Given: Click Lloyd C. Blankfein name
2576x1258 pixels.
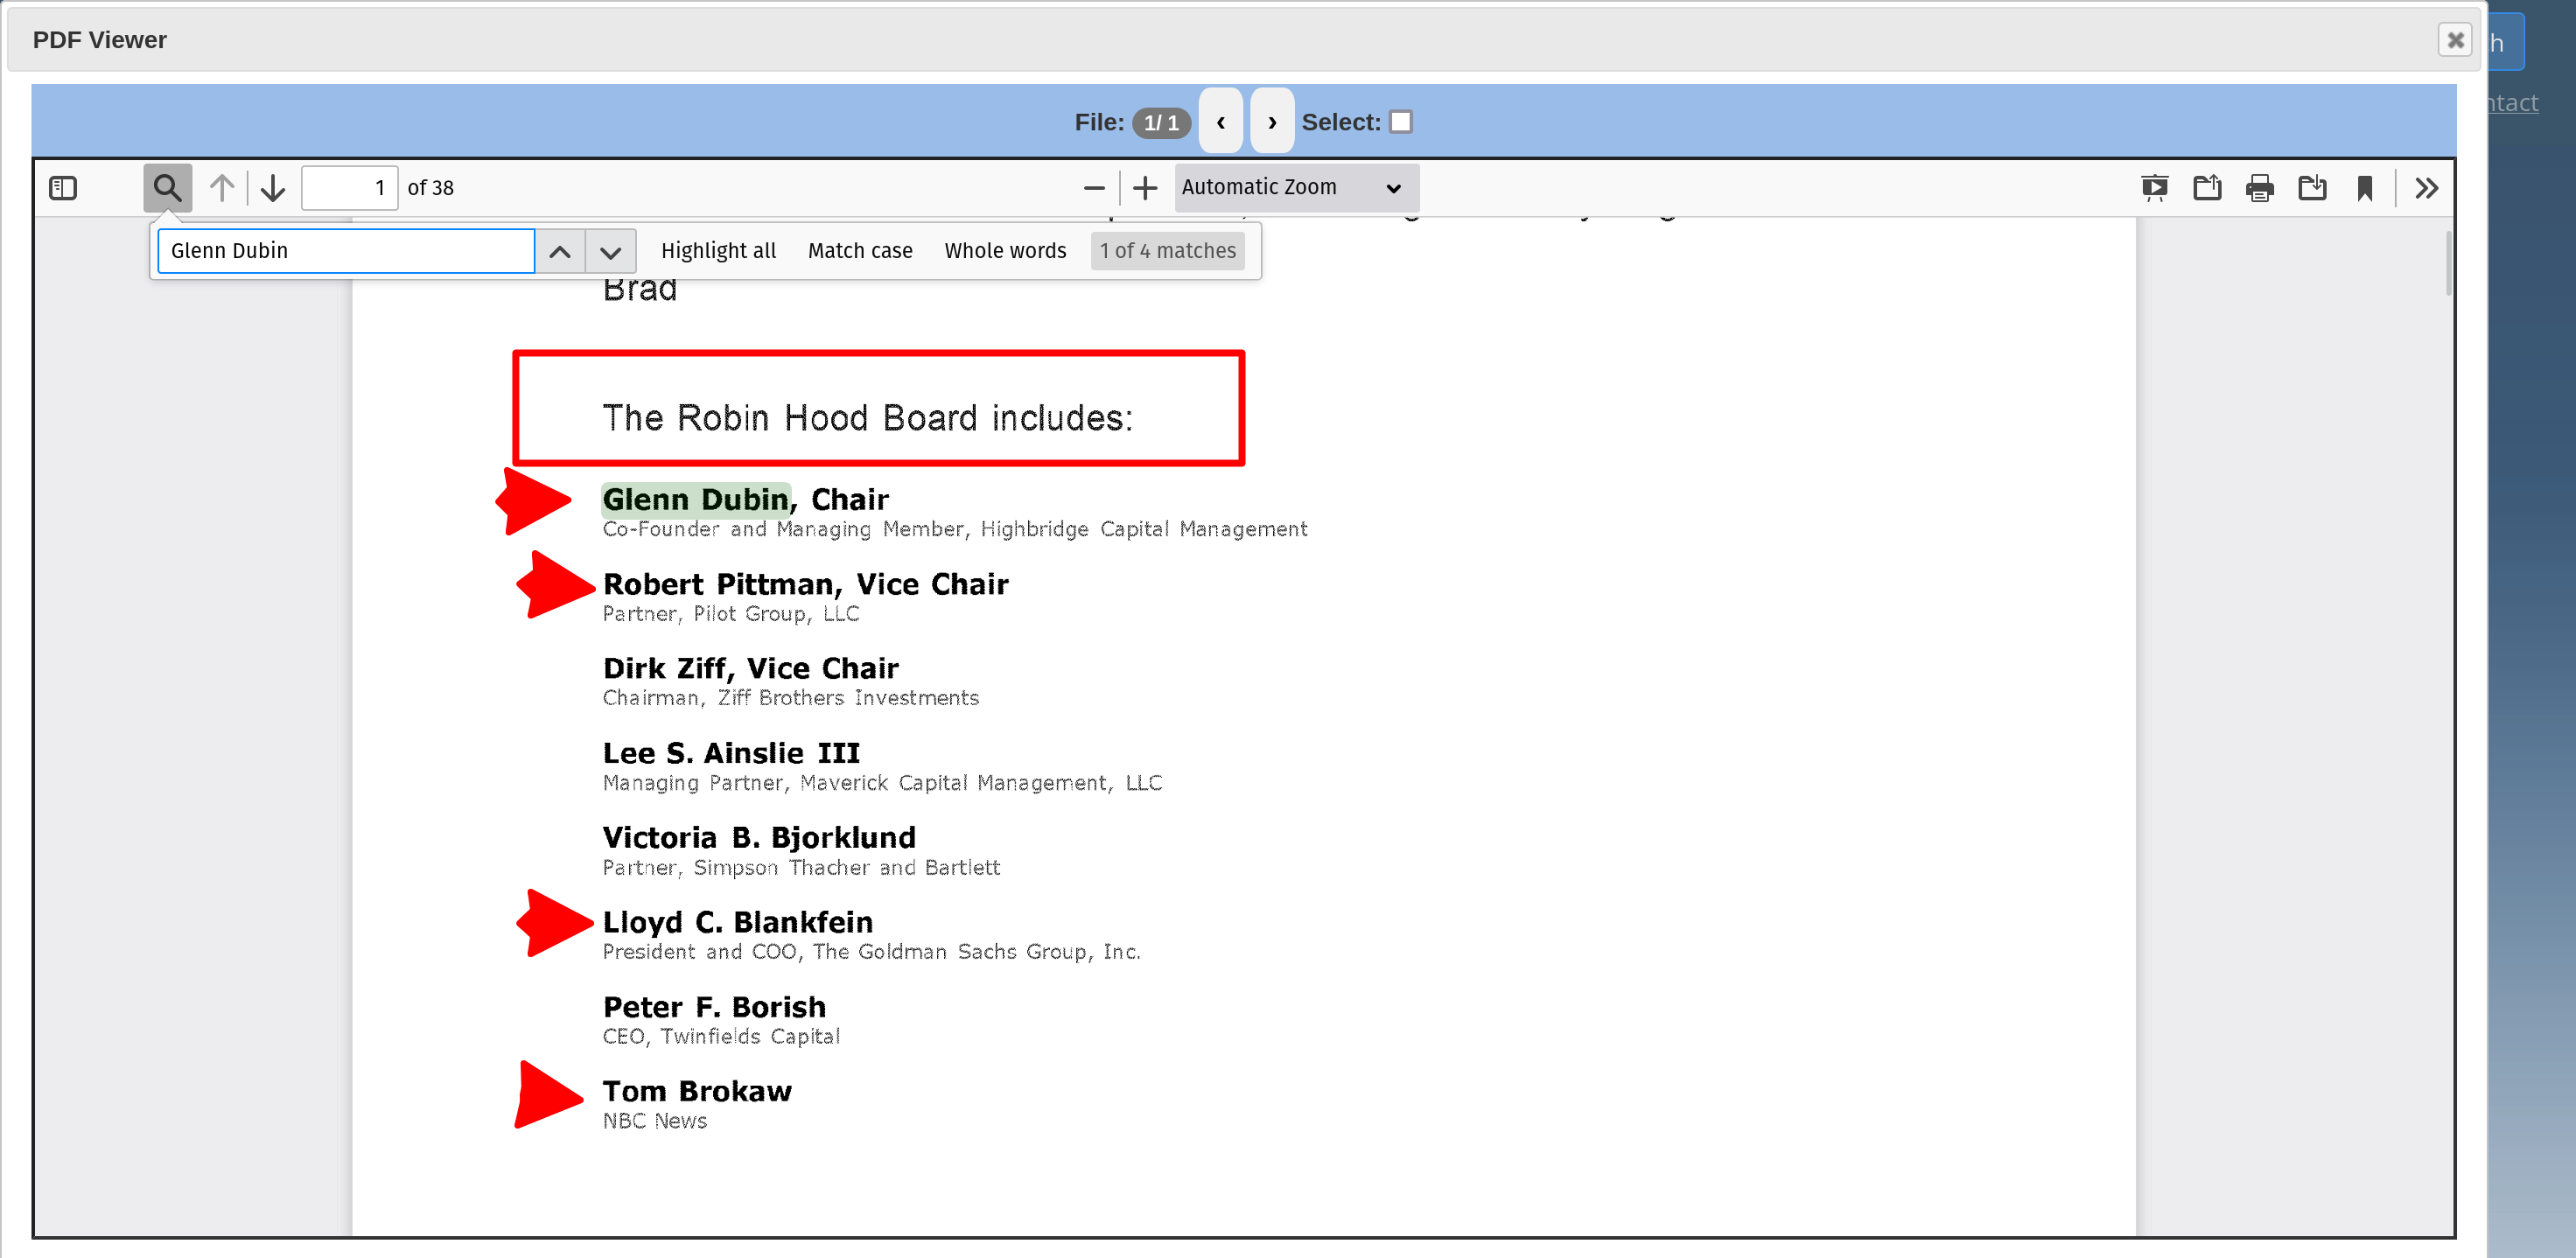Looking at the screenshot, I should (737, 922).
